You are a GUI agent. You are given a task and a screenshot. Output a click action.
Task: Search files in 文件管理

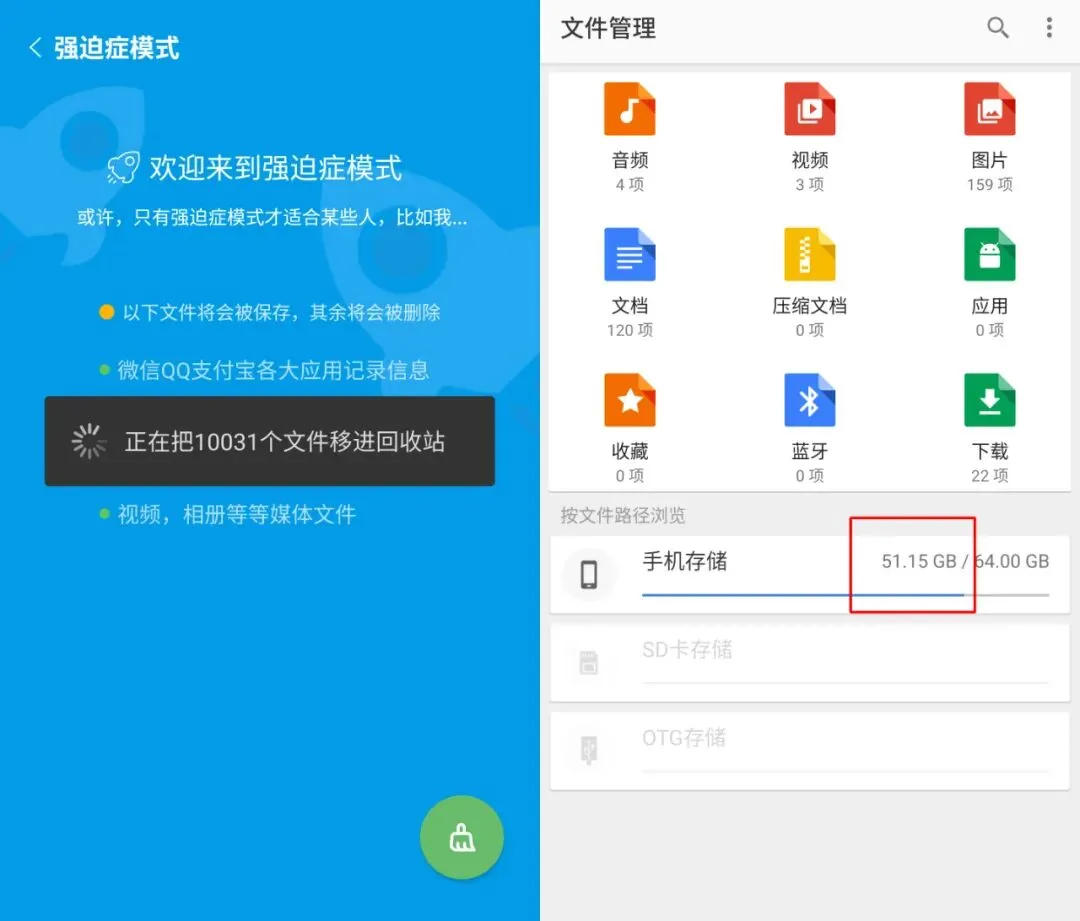(997, 28)
